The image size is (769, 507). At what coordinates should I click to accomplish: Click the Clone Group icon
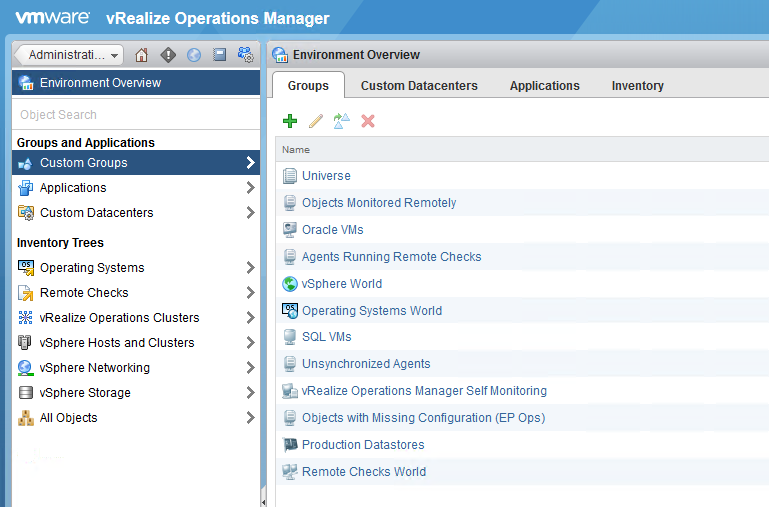click(342, 121)
